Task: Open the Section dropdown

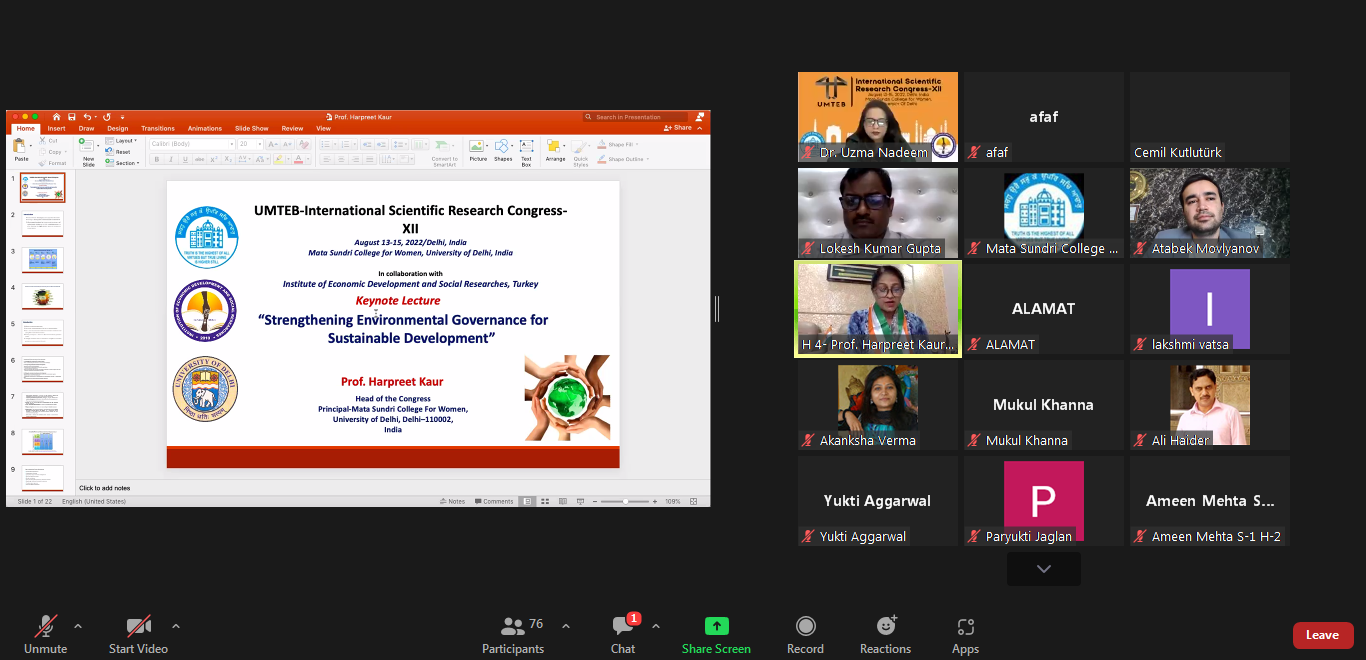Action: click(x=121, y=163)
